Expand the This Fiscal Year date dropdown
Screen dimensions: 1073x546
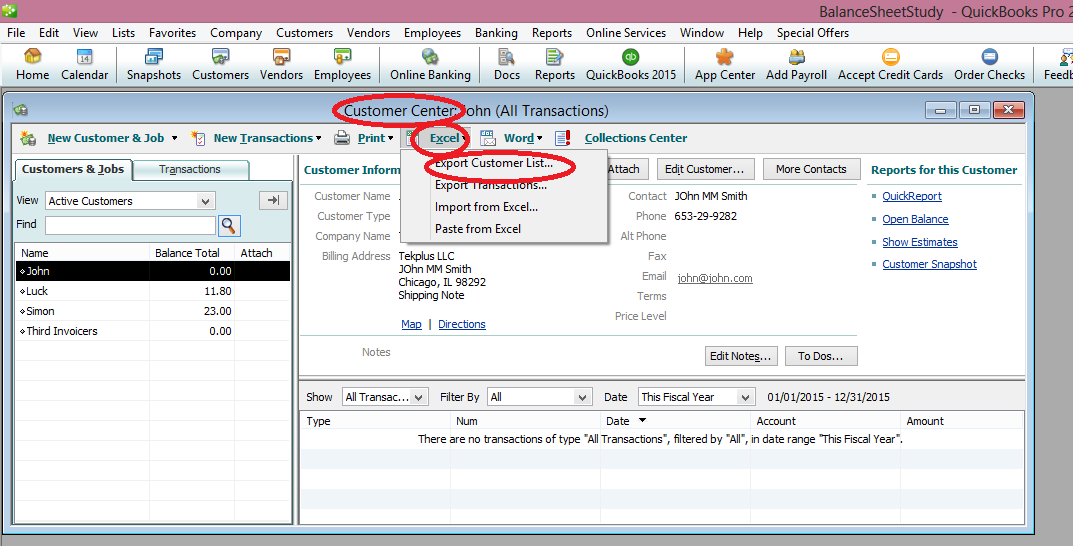(744, 397)
